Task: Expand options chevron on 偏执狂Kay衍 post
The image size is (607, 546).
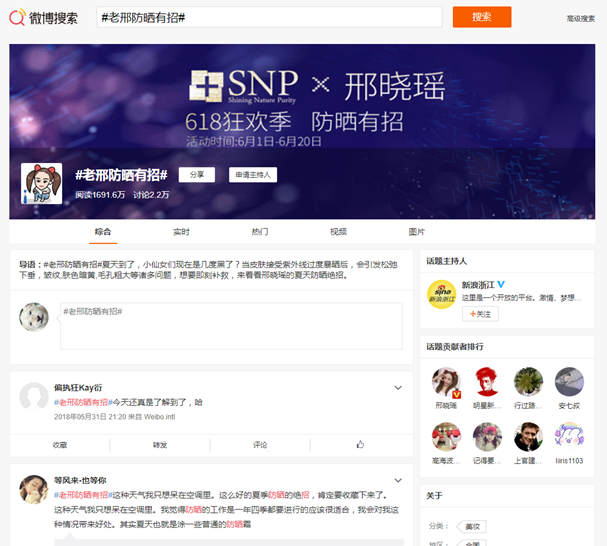Action: click(x=398, y=388)
